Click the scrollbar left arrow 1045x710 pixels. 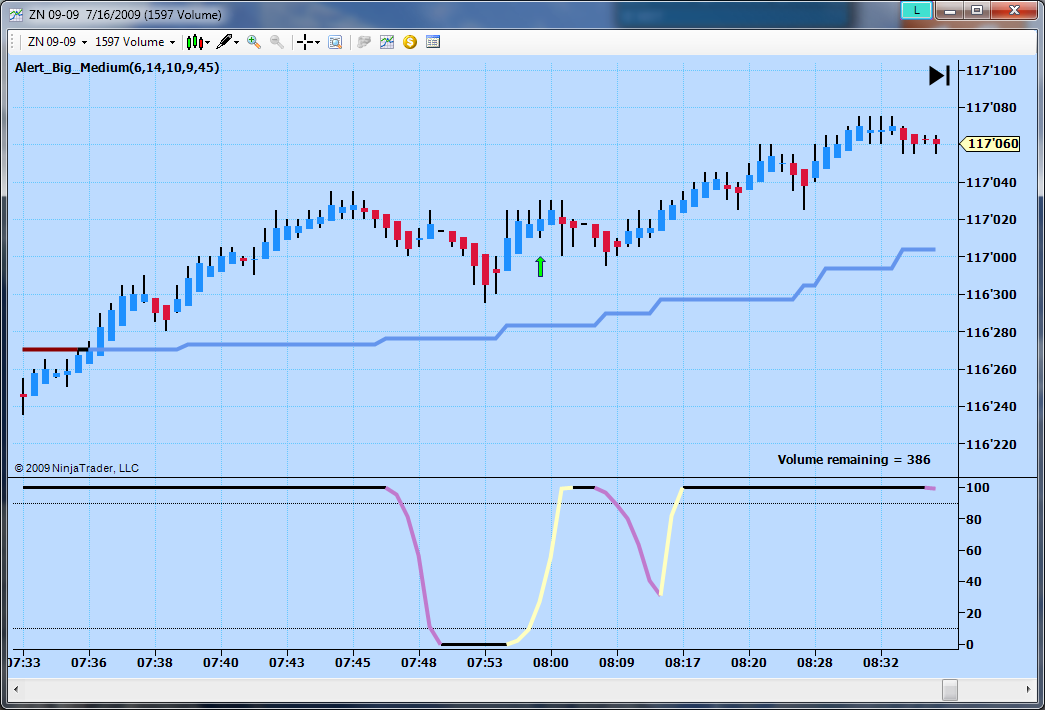[16, 689]
